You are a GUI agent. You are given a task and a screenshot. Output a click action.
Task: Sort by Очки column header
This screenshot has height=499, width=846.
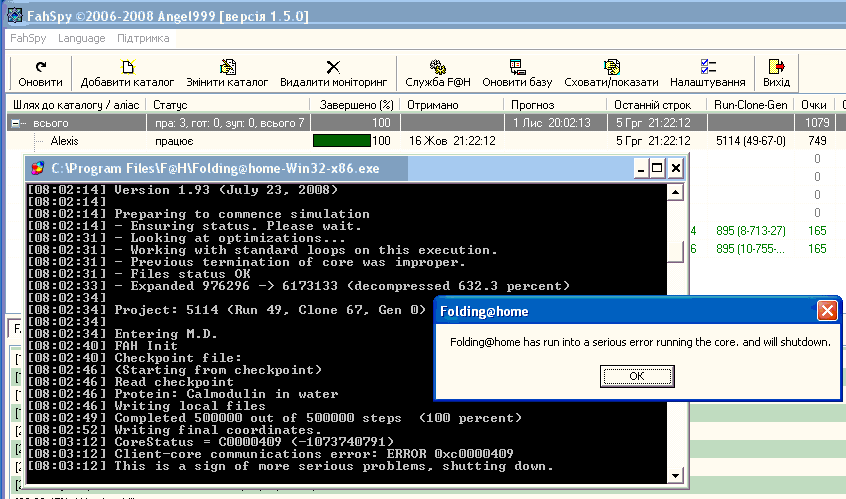pos(814,105)
